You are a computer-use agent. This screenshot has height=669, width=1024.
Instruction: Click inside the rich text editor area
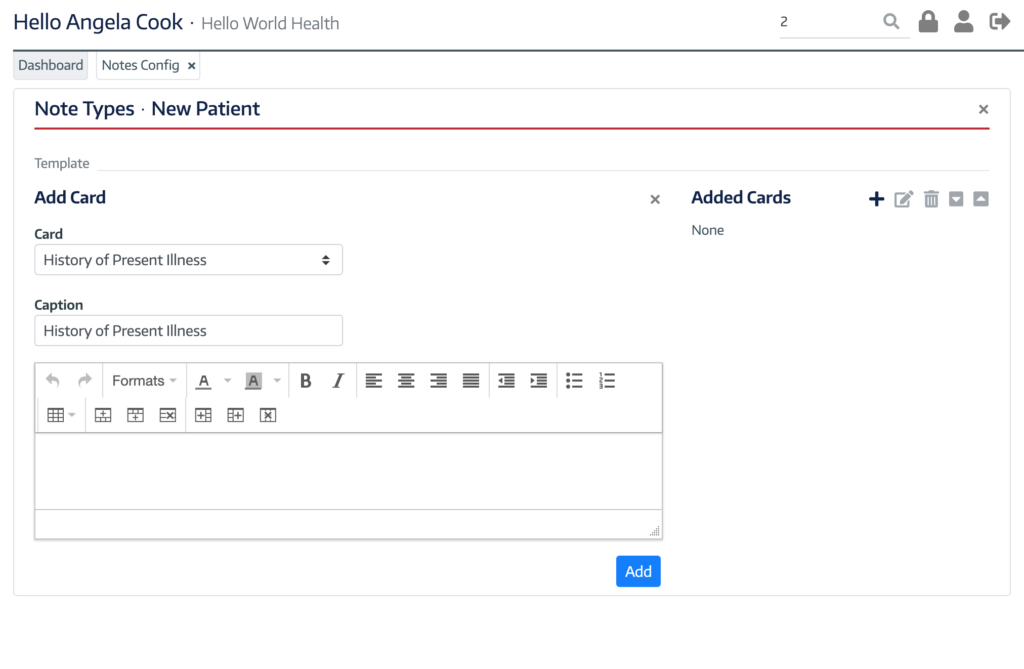[x=348, y=471]
